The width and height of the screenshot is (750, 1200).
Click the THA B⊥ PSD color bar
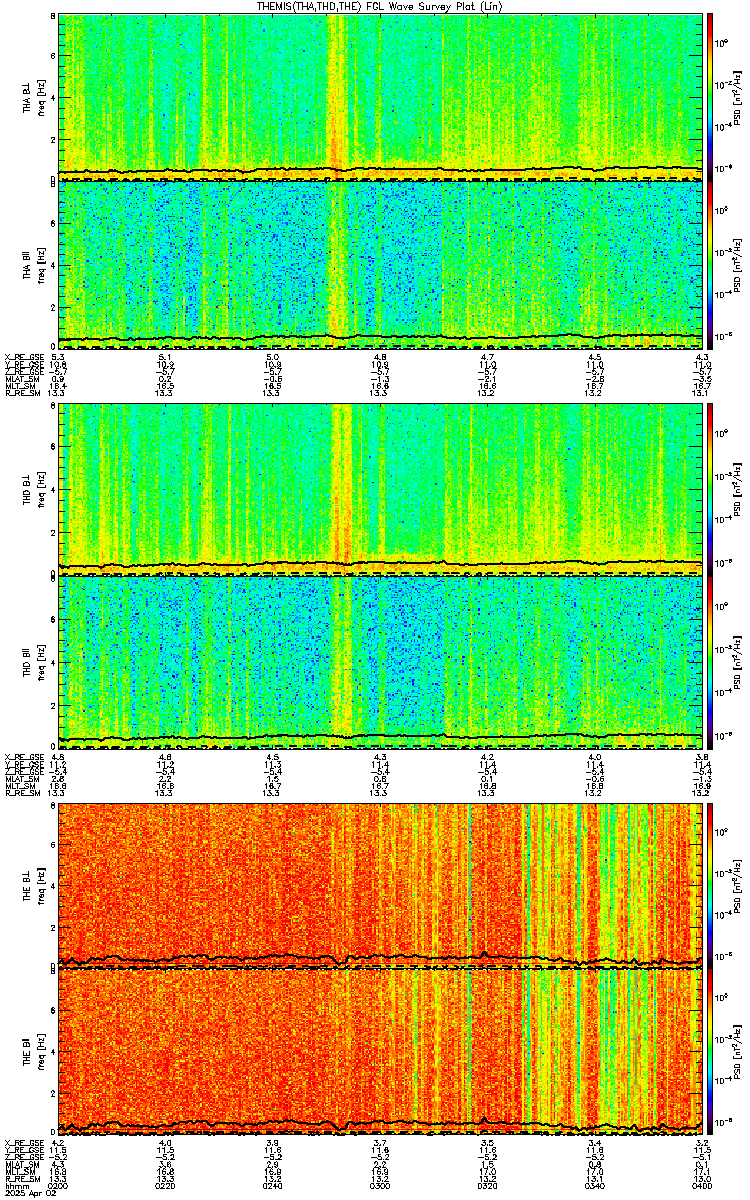711,96
